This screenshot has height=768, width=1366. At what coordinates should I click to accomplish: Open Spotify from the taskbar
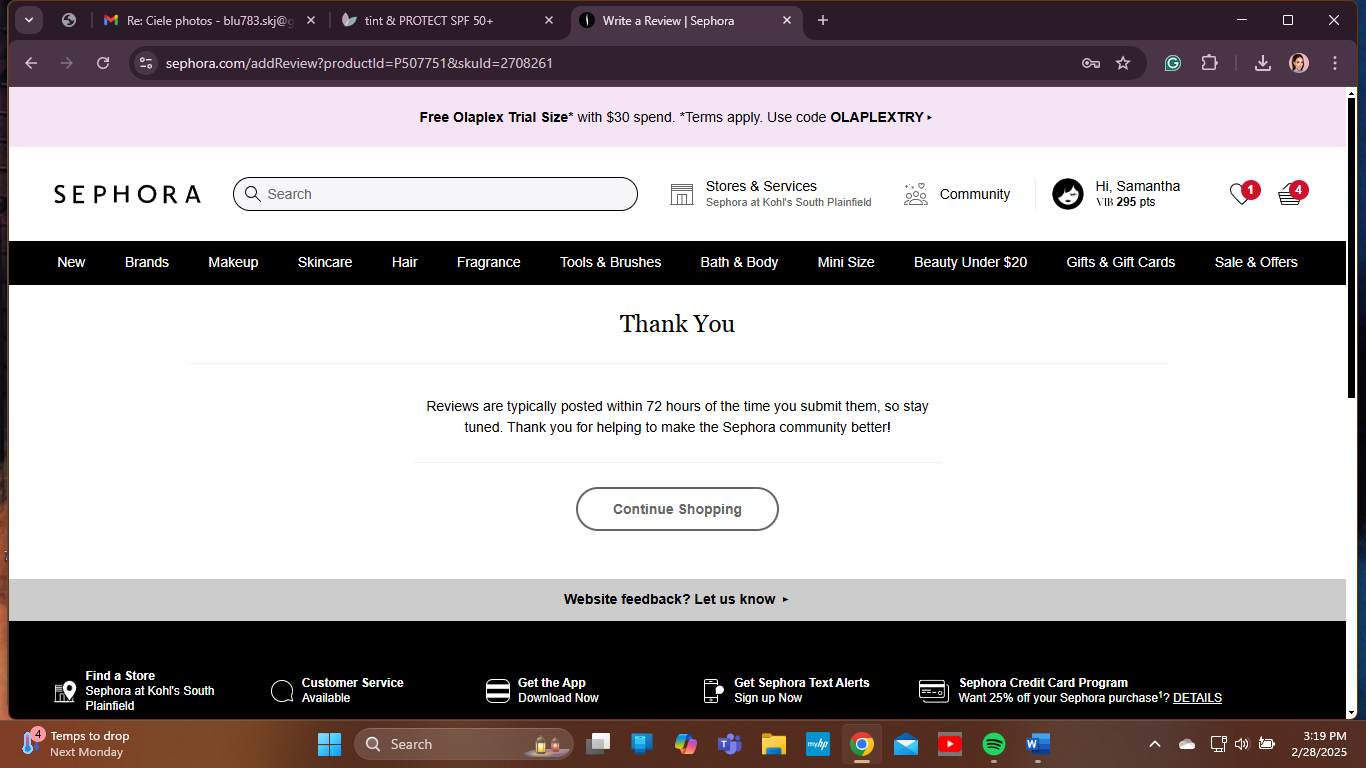pos(993,744)
